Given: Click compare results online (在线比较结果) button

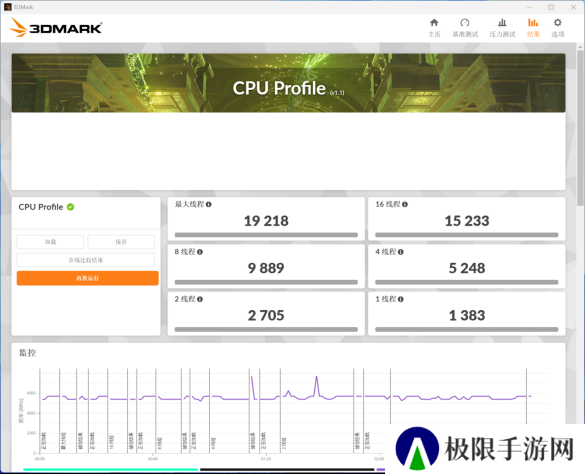Looking at the screenshot, I should pos(85,260).
